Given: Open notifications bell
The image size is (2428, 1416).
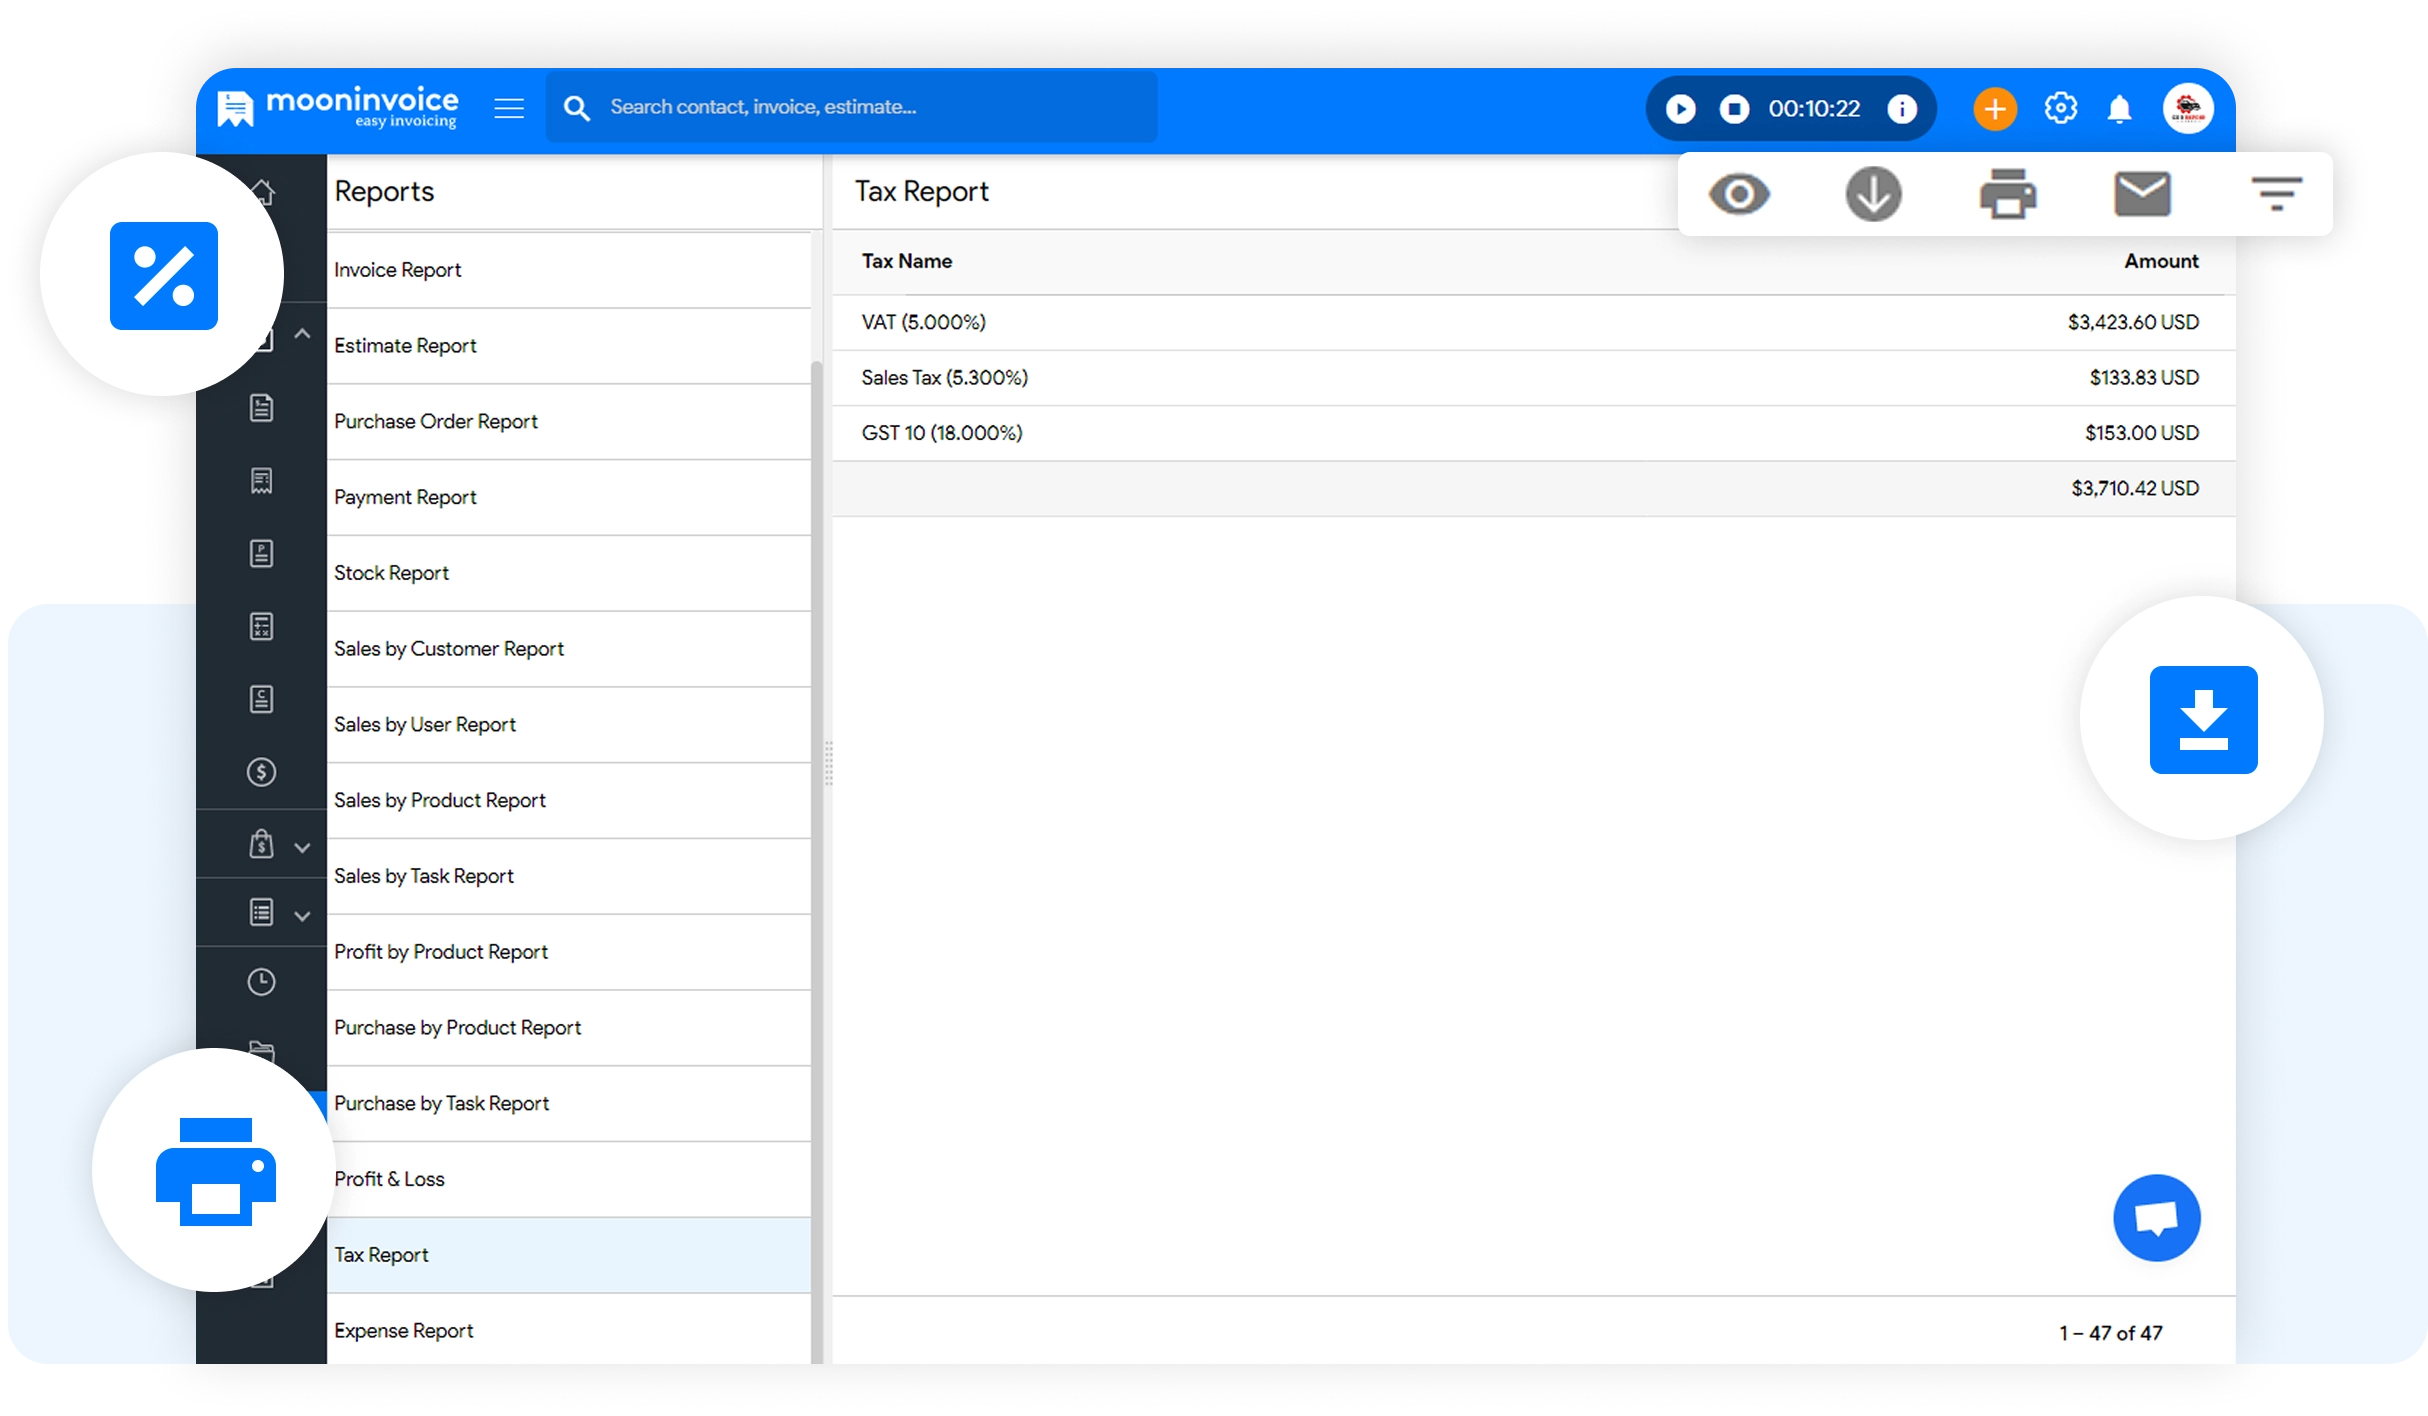Looking at the screenshot, I should (2119, 109).
